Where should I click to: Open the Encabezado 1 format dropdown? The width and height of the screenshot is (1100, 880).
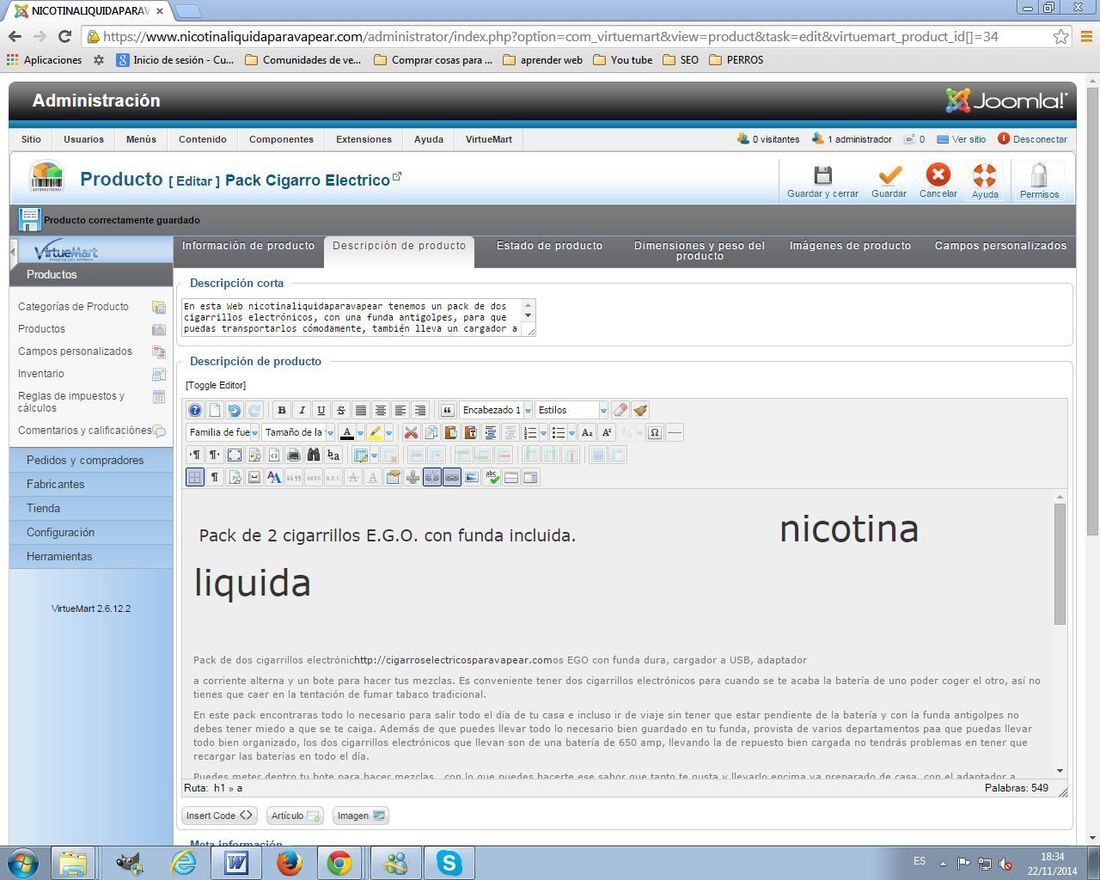(x=496, y=410)
